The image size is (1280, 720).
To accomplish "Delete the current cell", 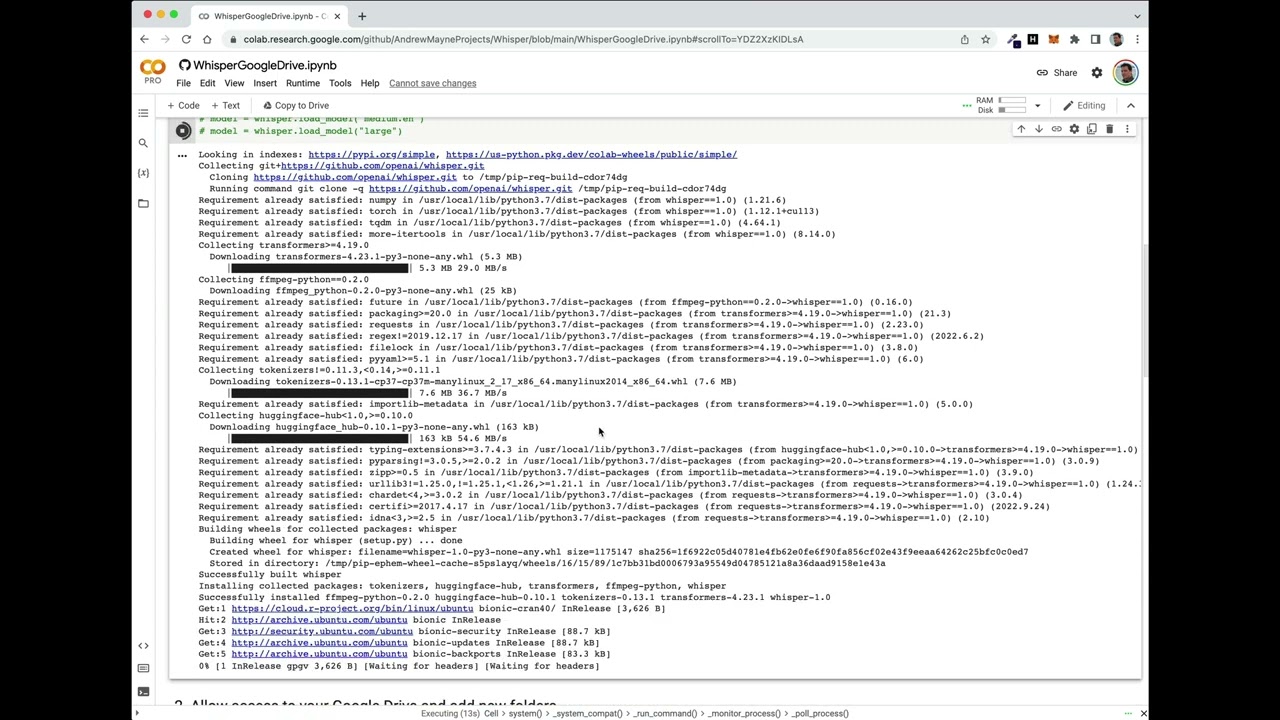I will coord(1109,129).
